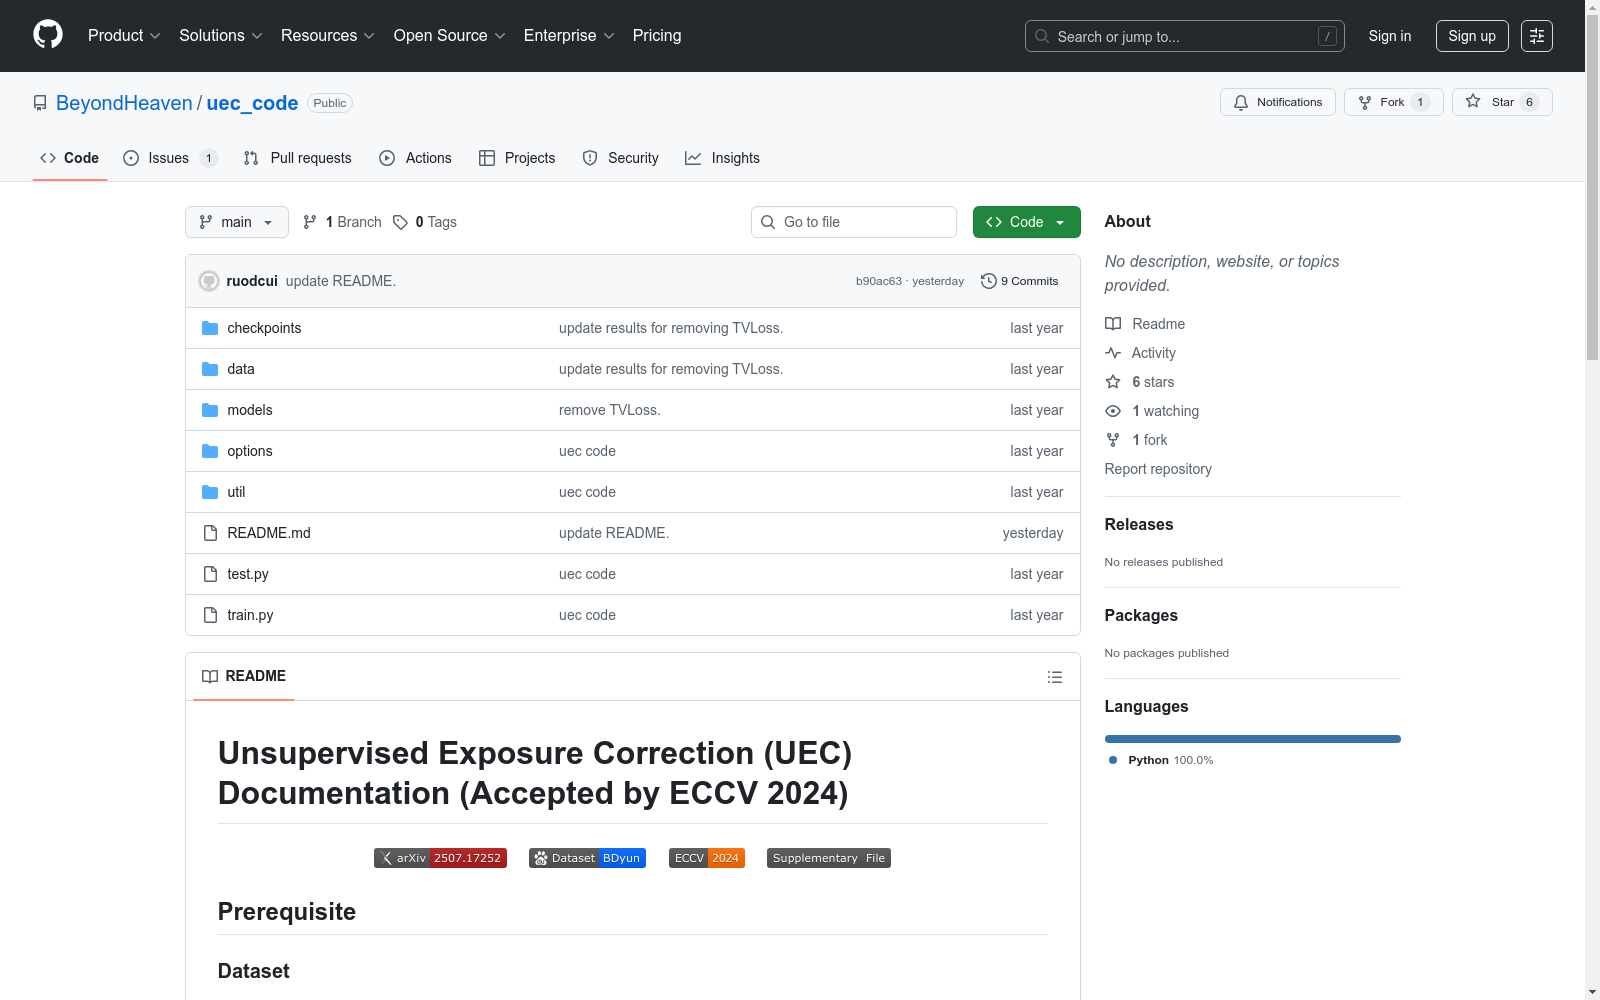Open the README outline list icon
Screen dimensions: 1600x1000
tap(1054, 677)
